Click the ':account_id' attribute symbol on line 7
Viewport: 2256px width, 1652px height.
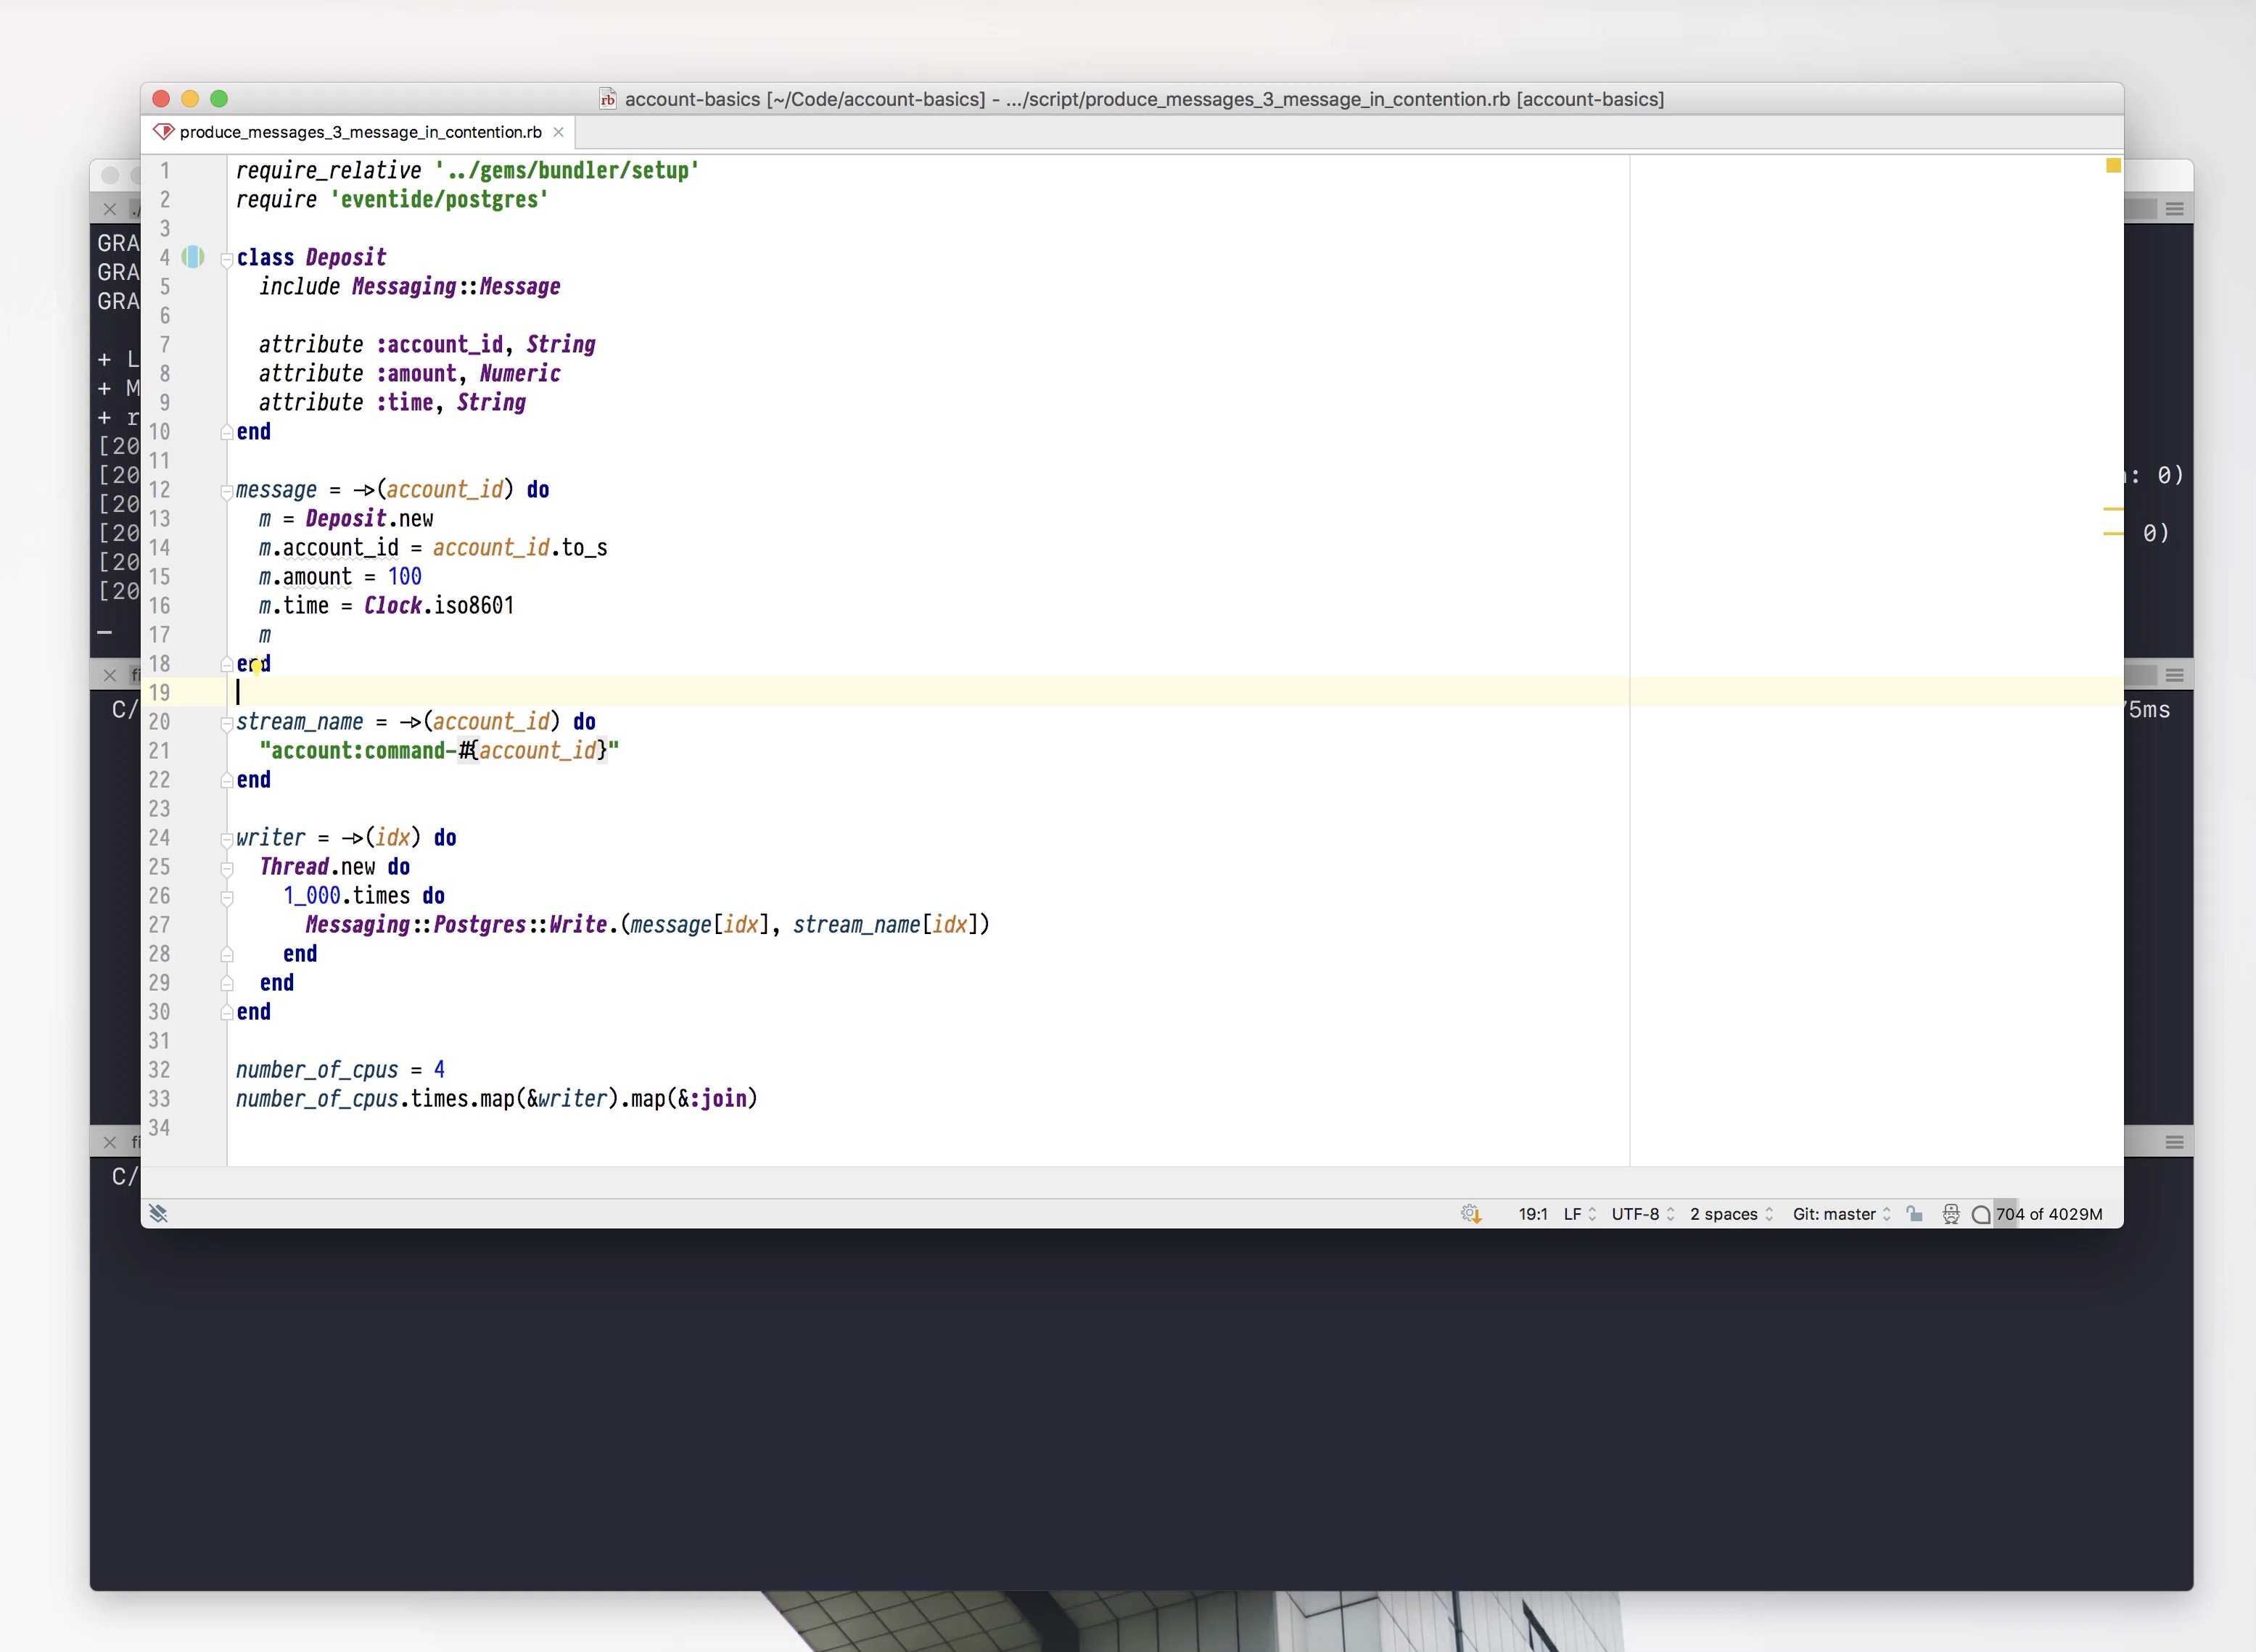(440, 345)
